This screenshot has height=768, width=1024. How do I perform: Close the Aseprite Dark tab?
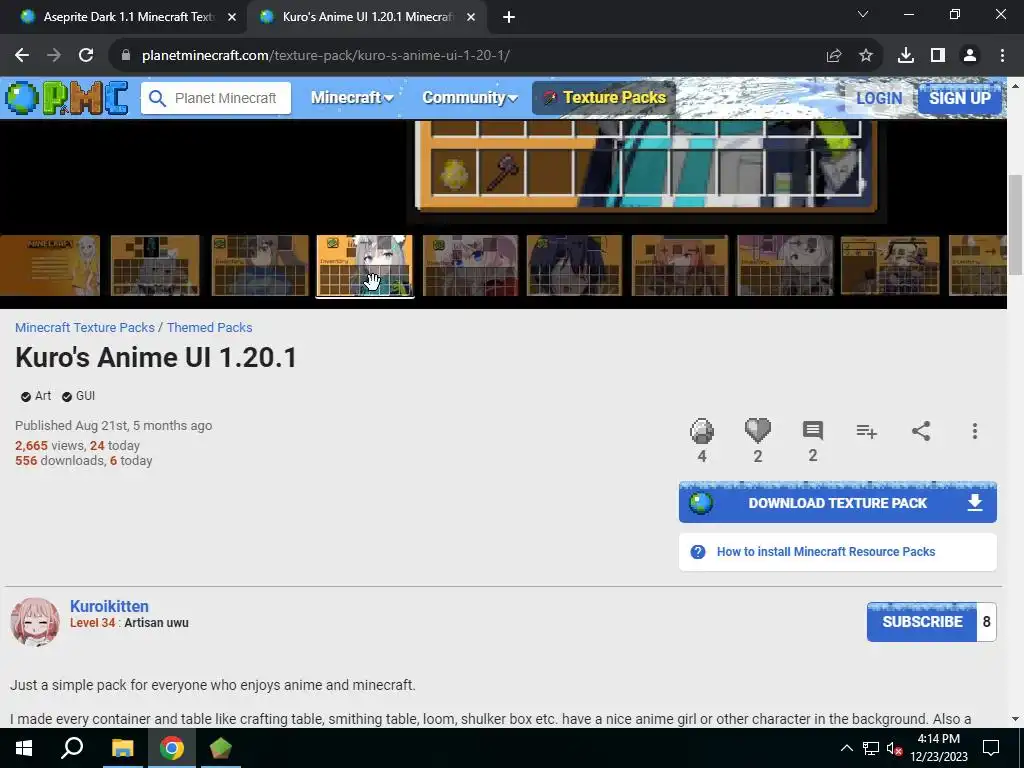tap(232, 17)
